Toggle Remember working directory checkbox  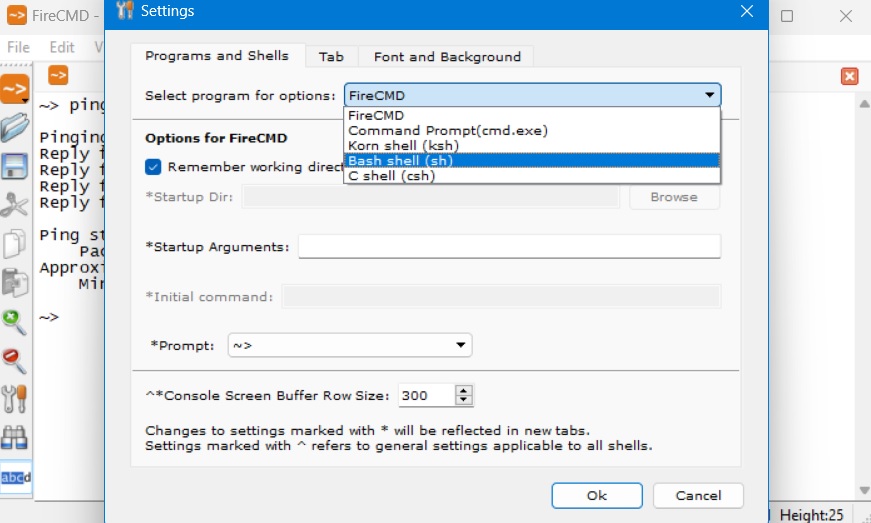pos(153,167)
